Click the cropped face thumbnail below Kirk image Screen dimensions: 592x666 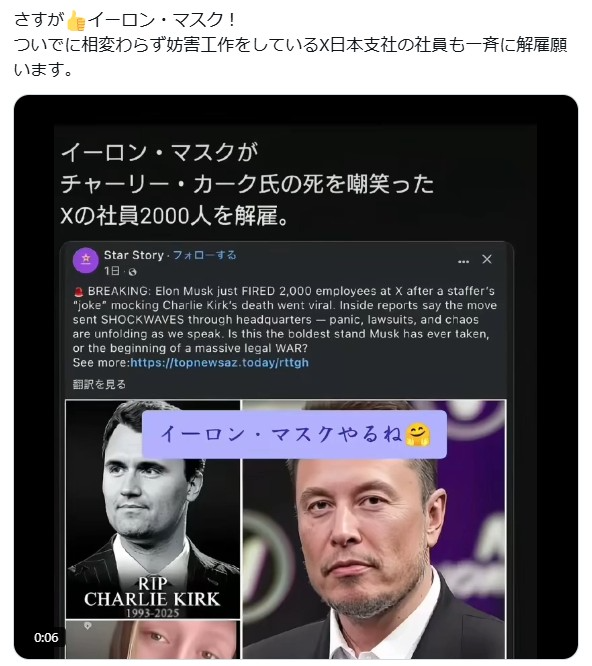tap(152, 640)
